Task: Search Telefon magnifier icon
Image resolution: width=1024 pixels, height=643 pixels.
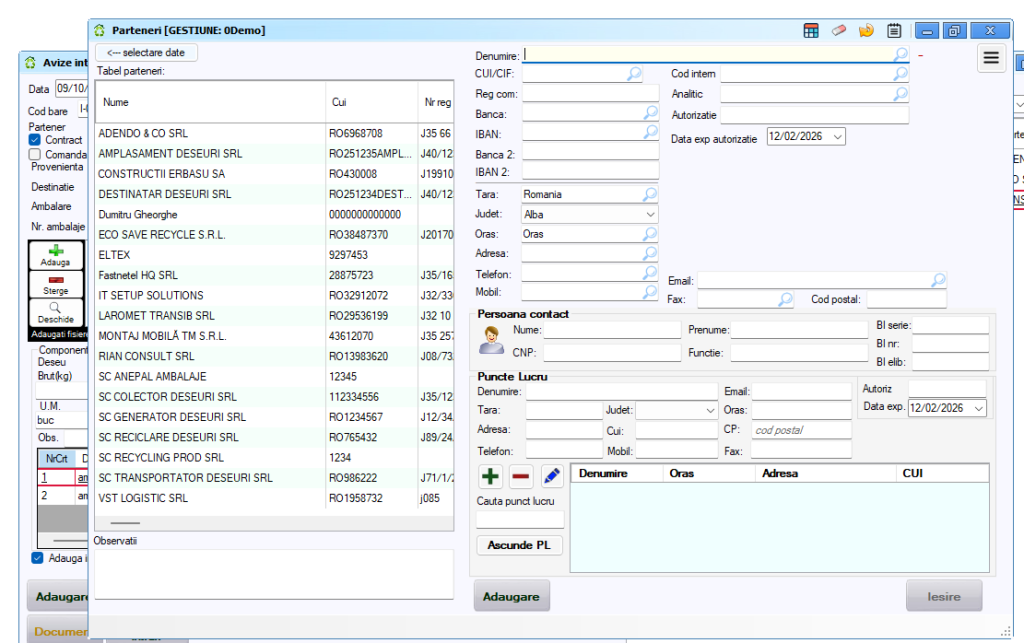Action: 650,273
